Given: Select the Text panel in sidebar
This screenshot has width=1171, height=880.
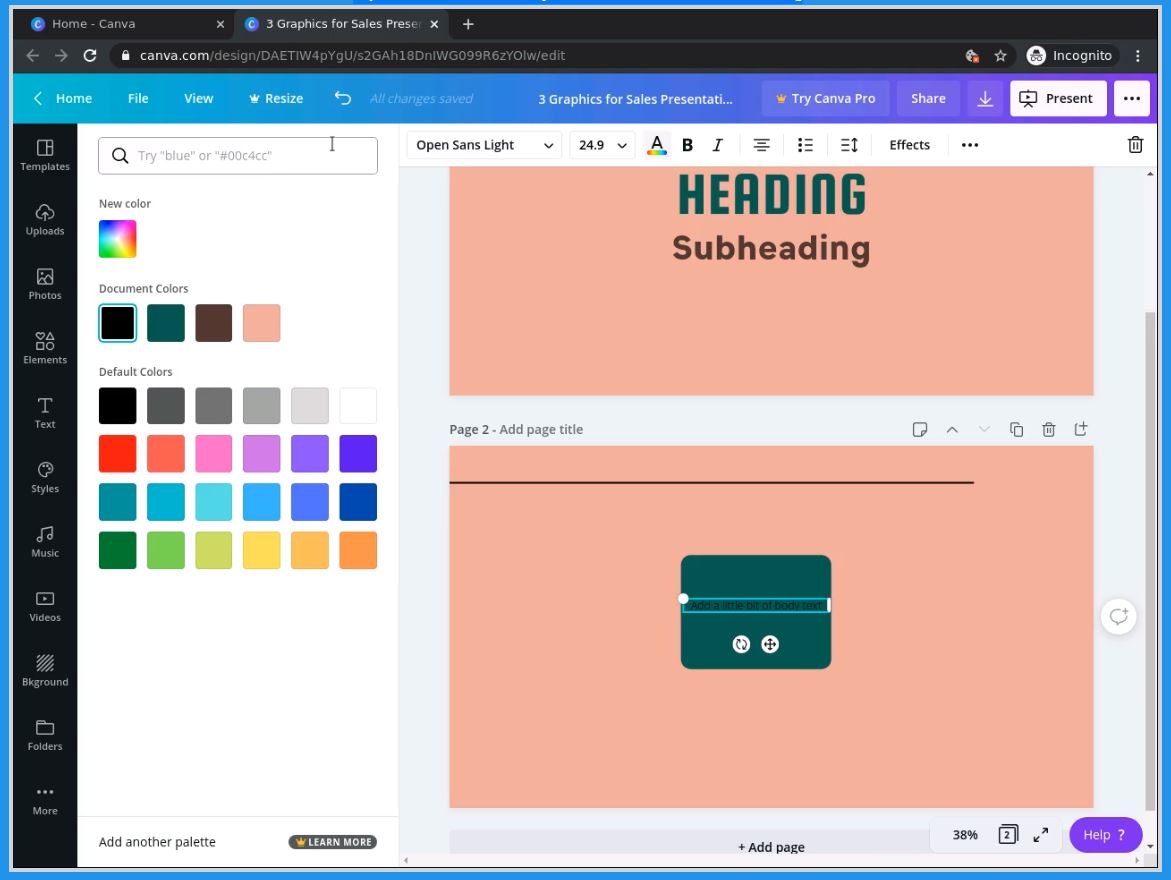Looking at the screenshot, I should pos(44,412).
